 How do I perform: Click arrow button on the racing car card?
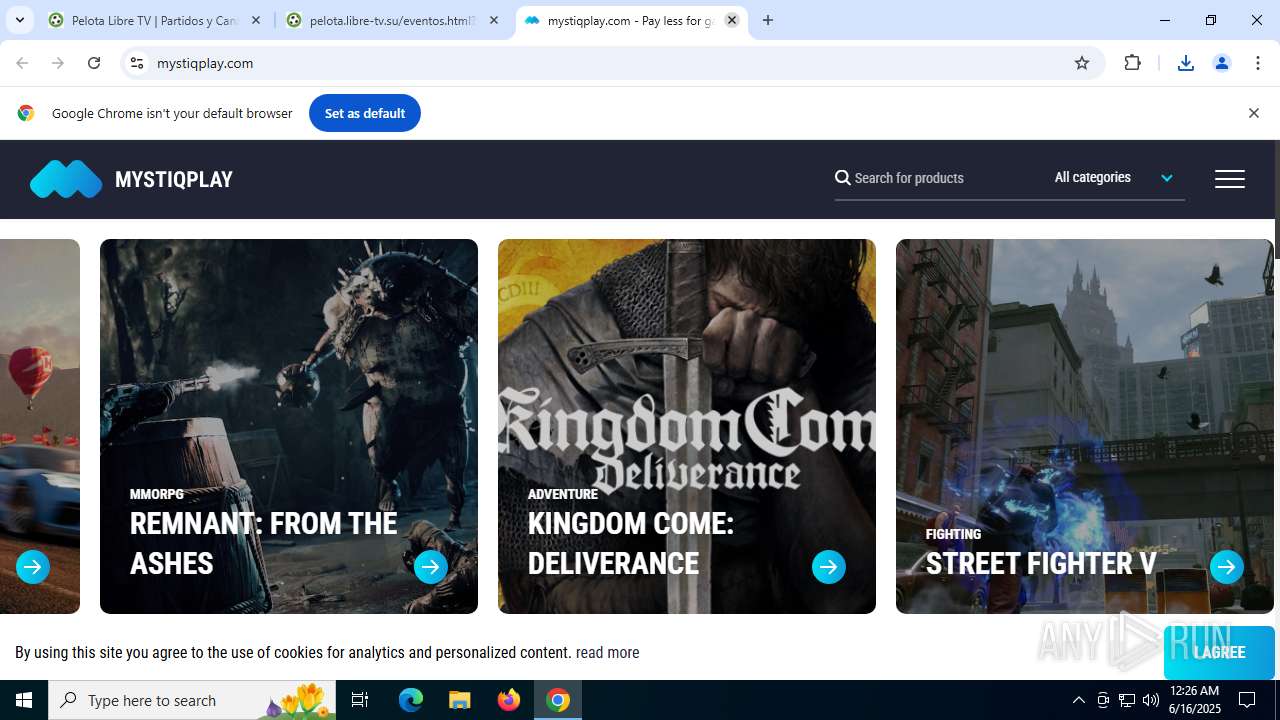33,567
